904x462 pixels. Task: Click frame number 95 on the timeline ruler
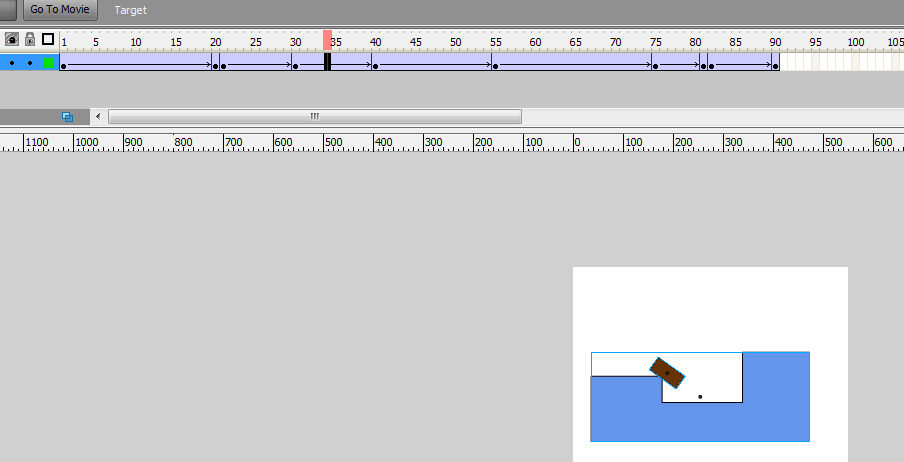pyautogui.click(x=815, y=42)
